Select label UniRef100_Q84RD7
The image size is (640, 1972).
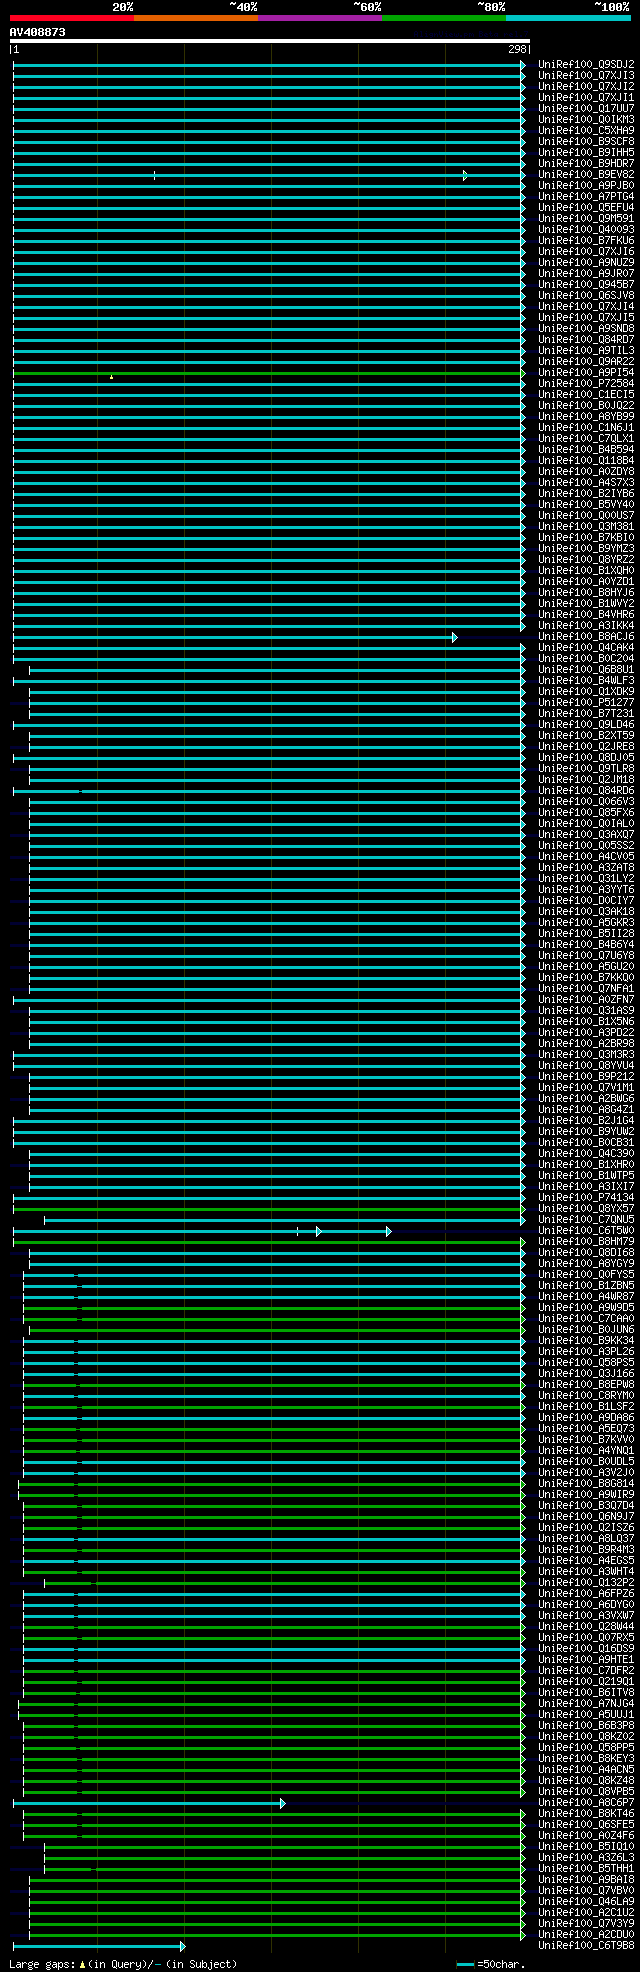click(x=586, y=339)
